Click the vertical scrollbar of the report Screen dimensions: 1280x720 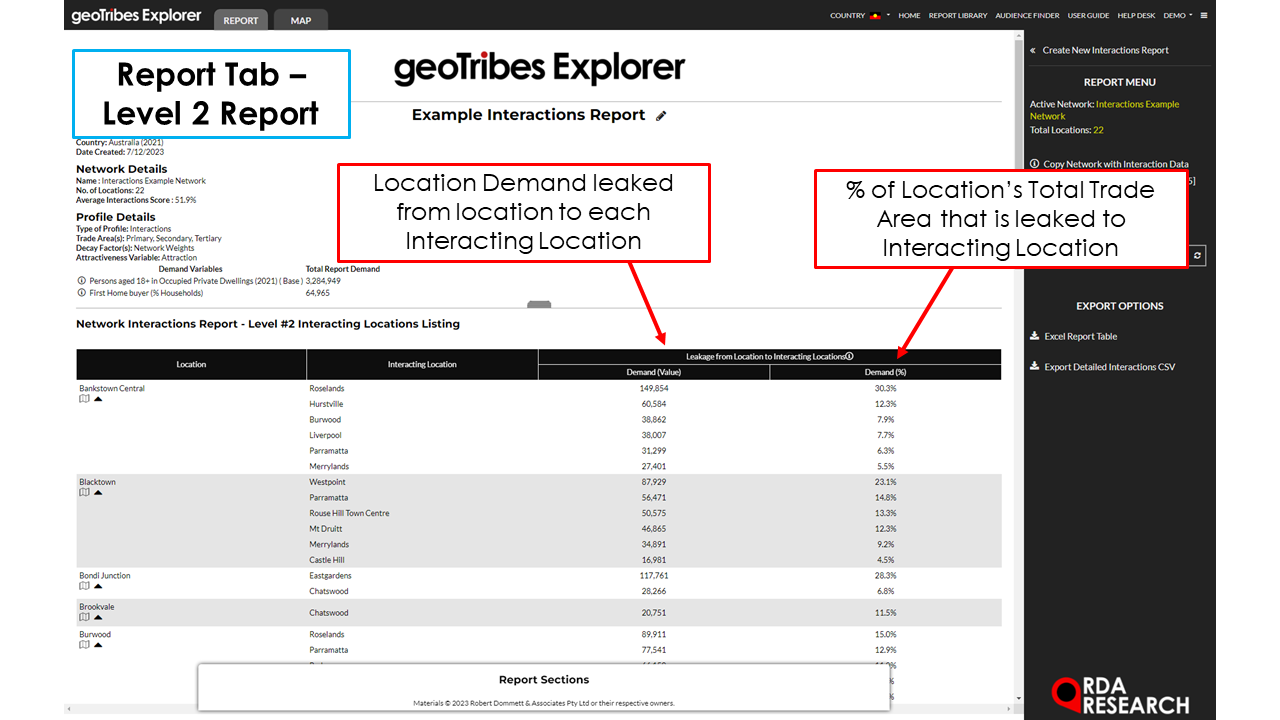coord(1019,365)
